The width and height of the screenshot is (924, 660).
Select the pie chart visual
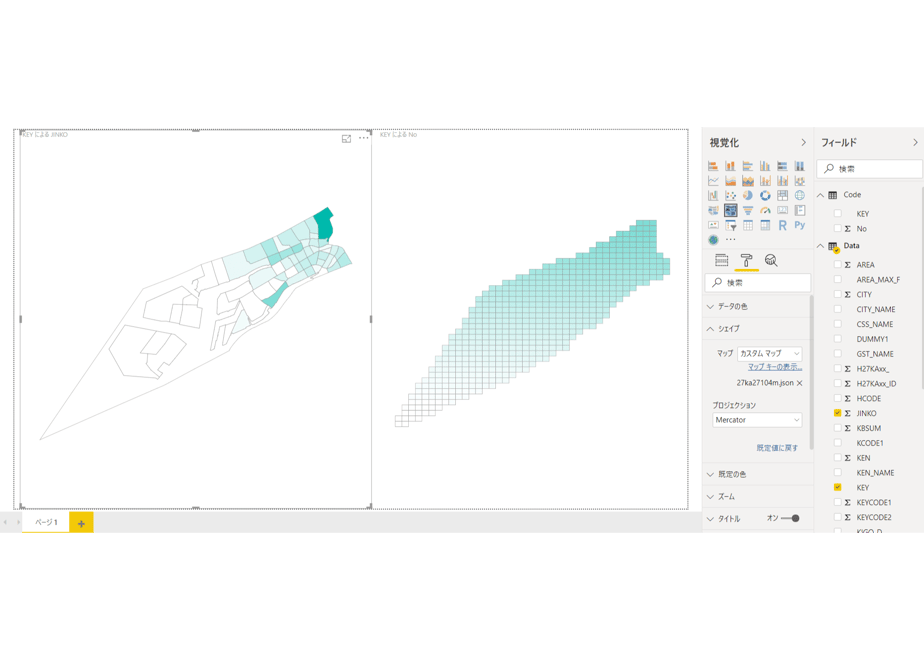[x=748, y=195]
